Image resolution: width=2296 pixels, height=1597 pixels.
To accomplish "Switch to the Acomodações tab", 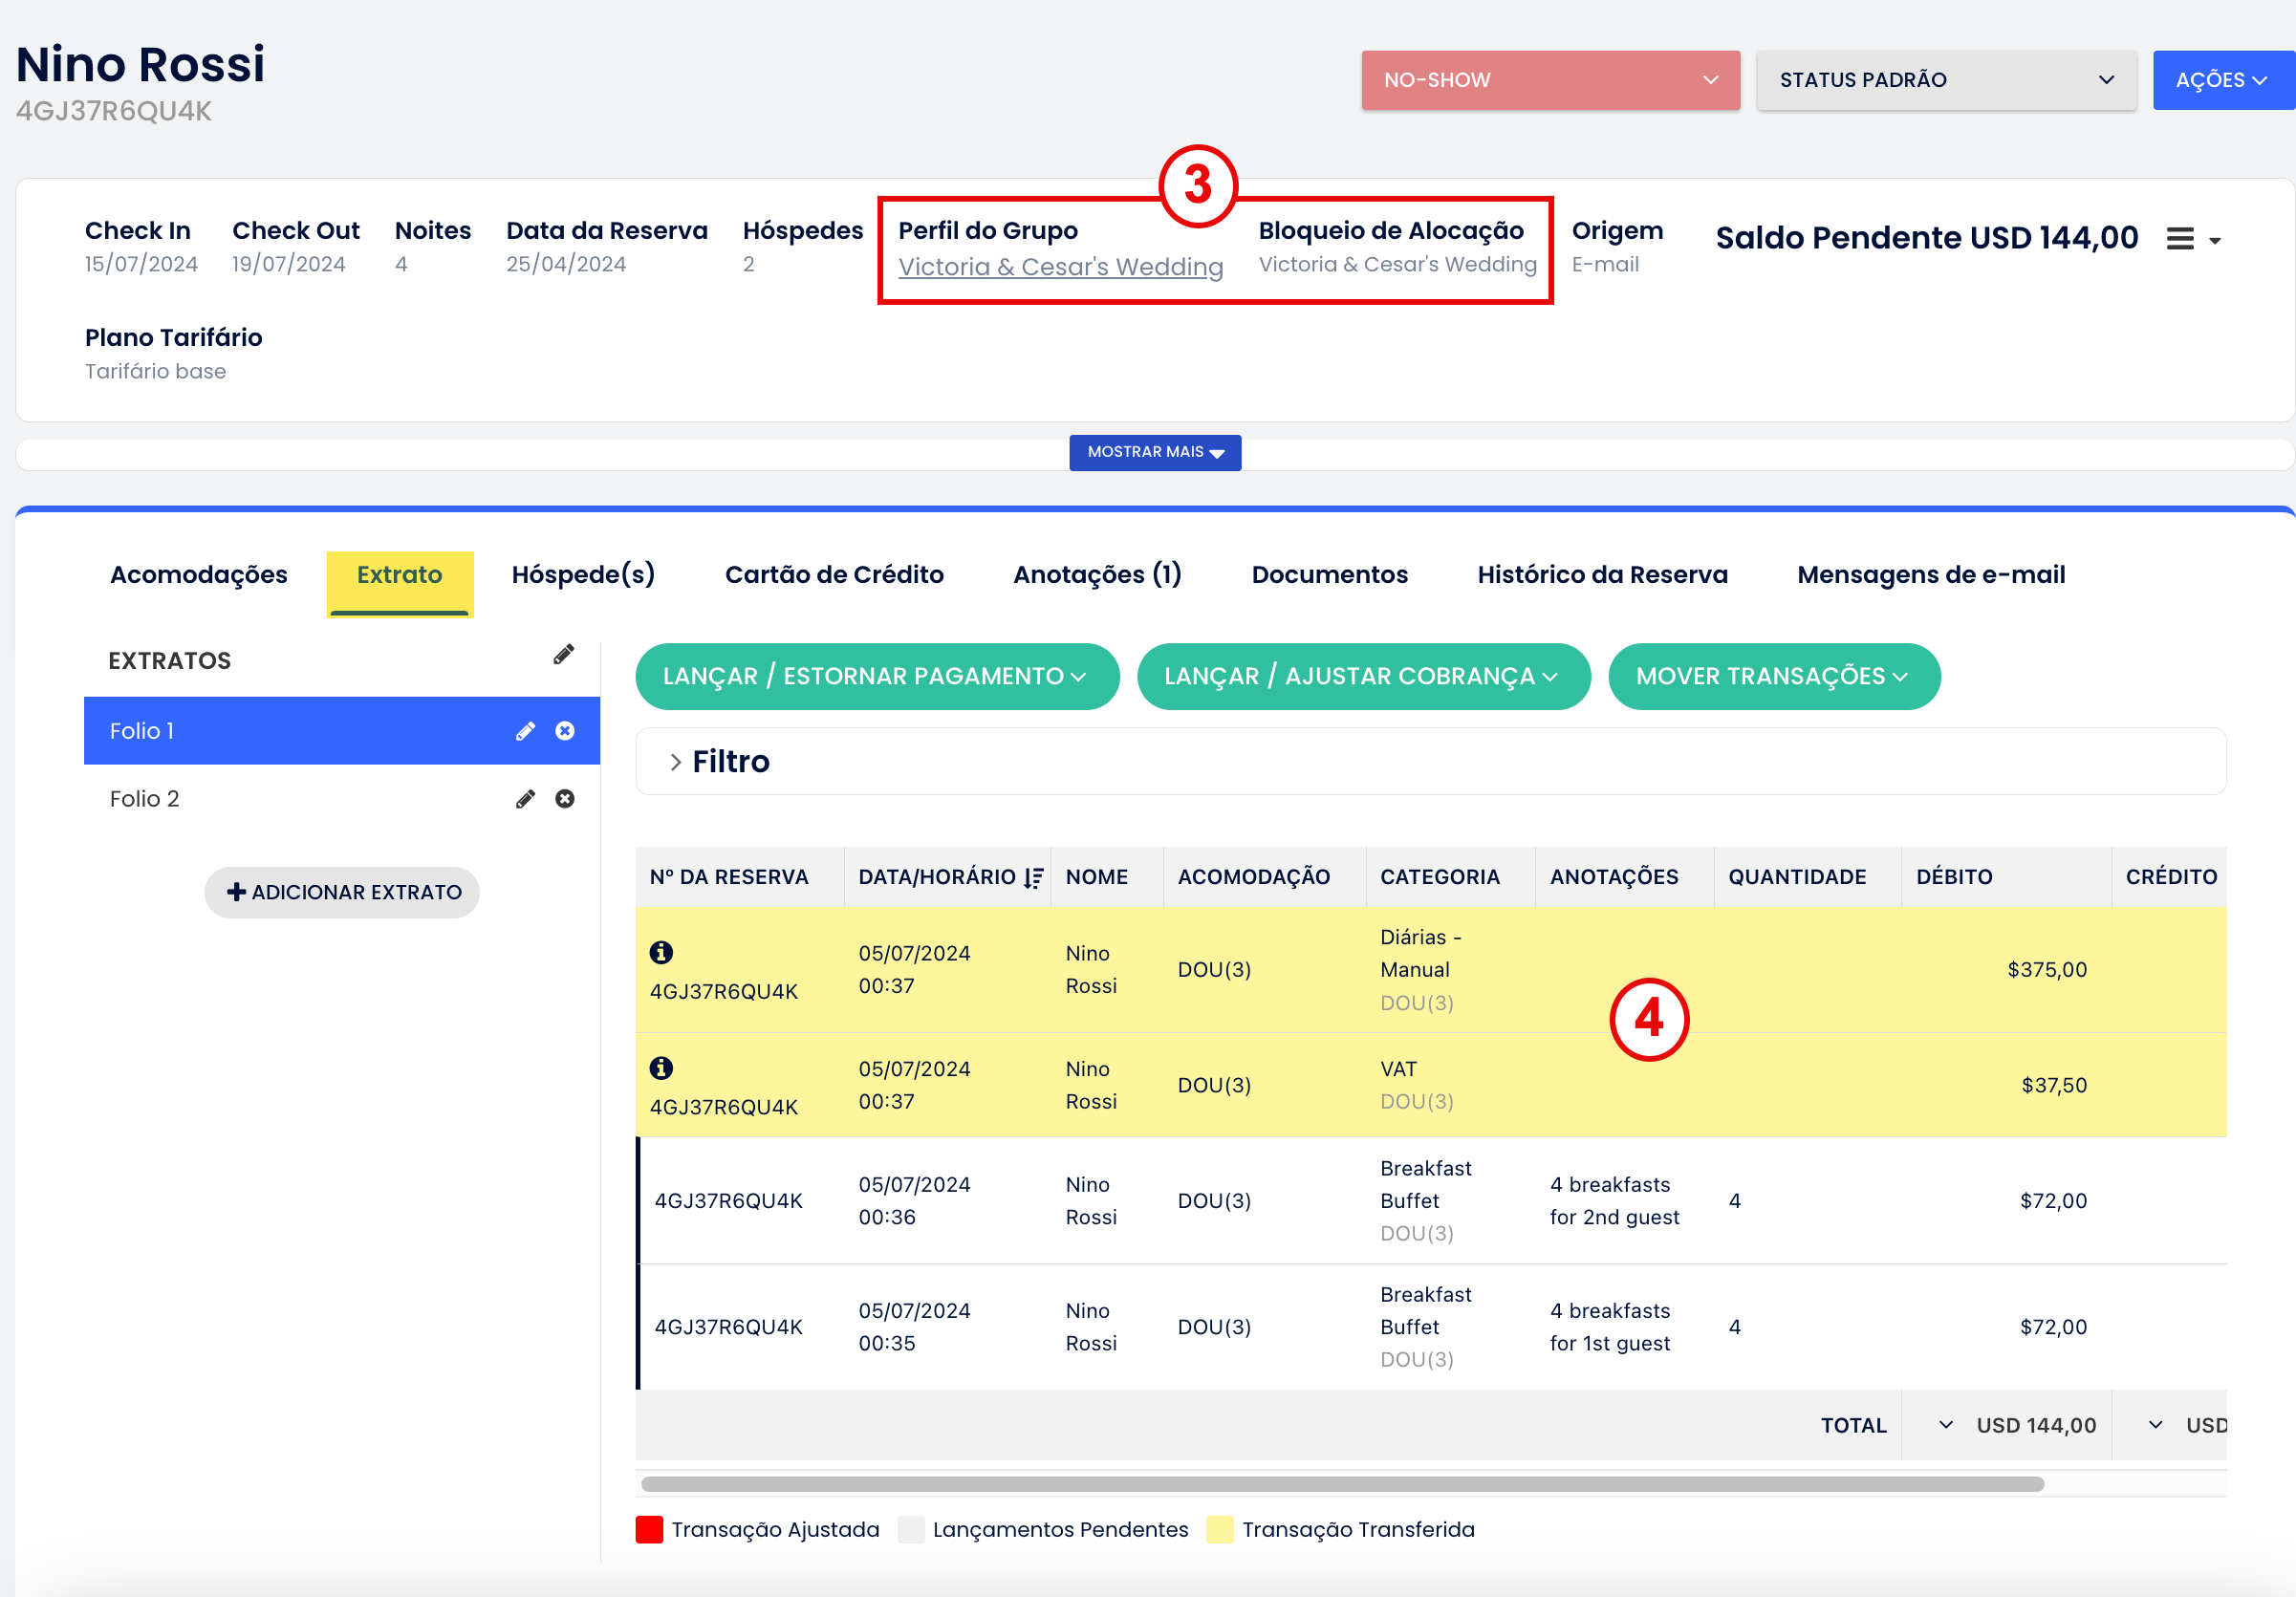I will (x=198, y=575).
